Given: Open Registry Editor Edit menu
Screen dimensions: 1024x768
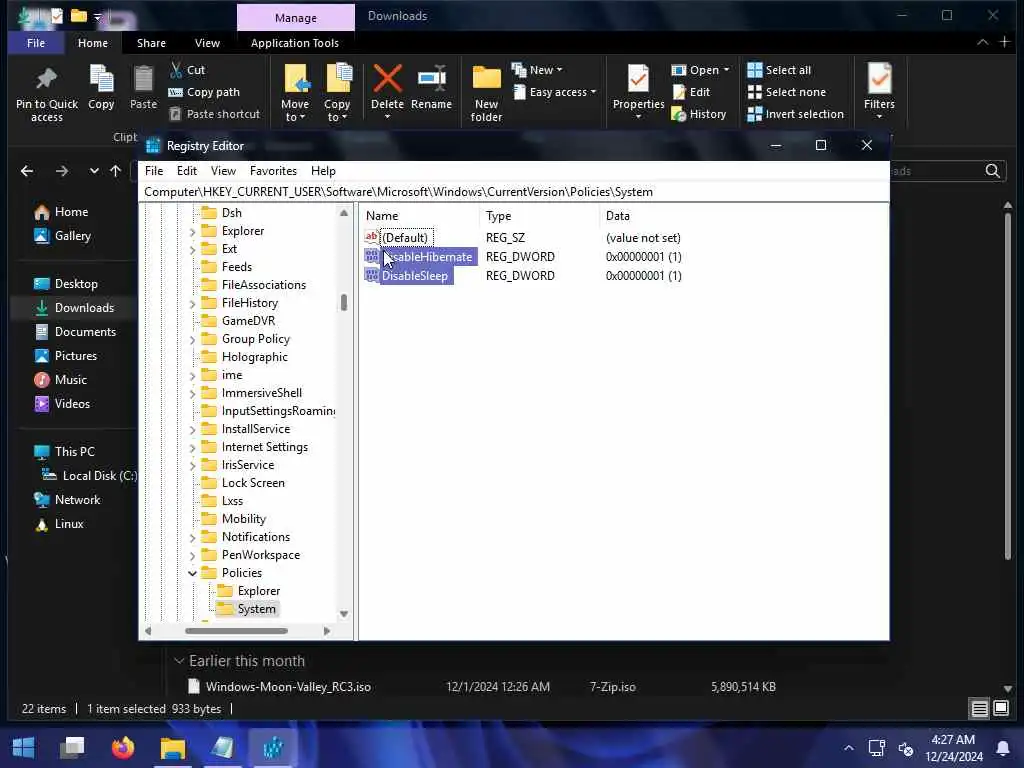Looking at the screenshot, I should tap(187, 171).
